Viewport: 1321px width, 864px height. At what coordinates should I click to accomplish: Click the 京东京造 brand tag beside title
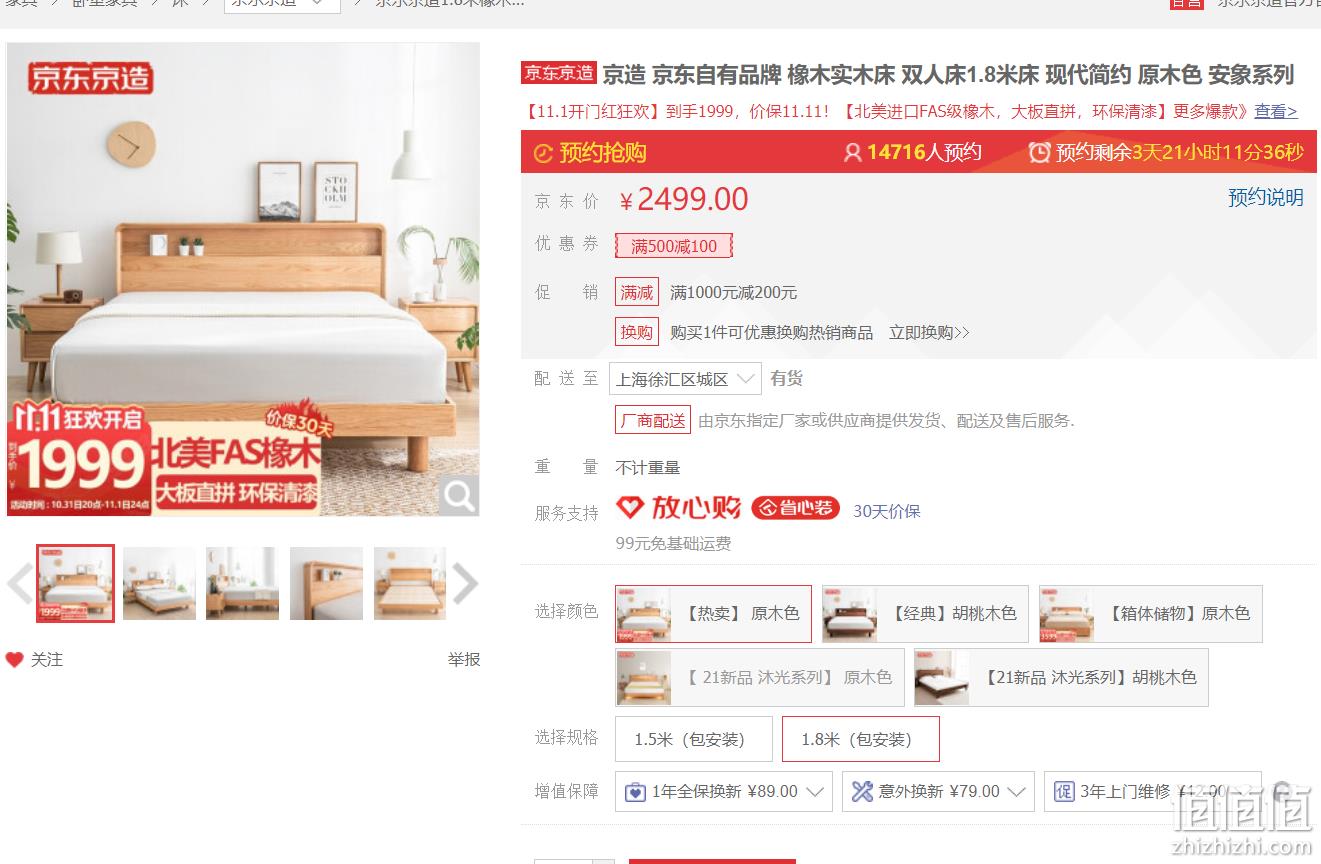pyautogui.click(x=559, y=73)
